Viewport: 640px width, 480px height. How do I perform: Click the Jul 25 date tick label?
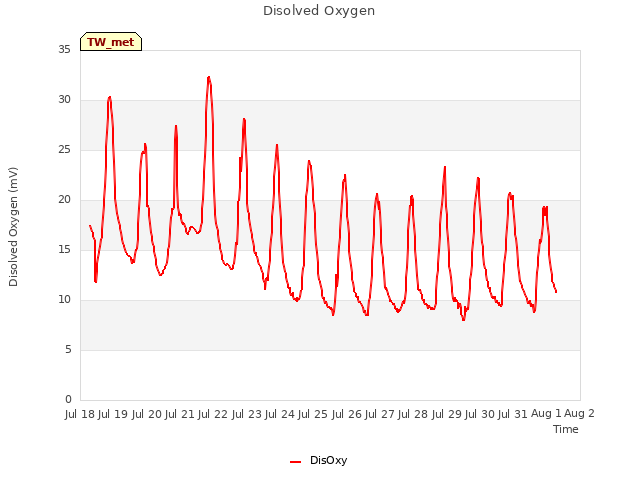coord(313,414)
